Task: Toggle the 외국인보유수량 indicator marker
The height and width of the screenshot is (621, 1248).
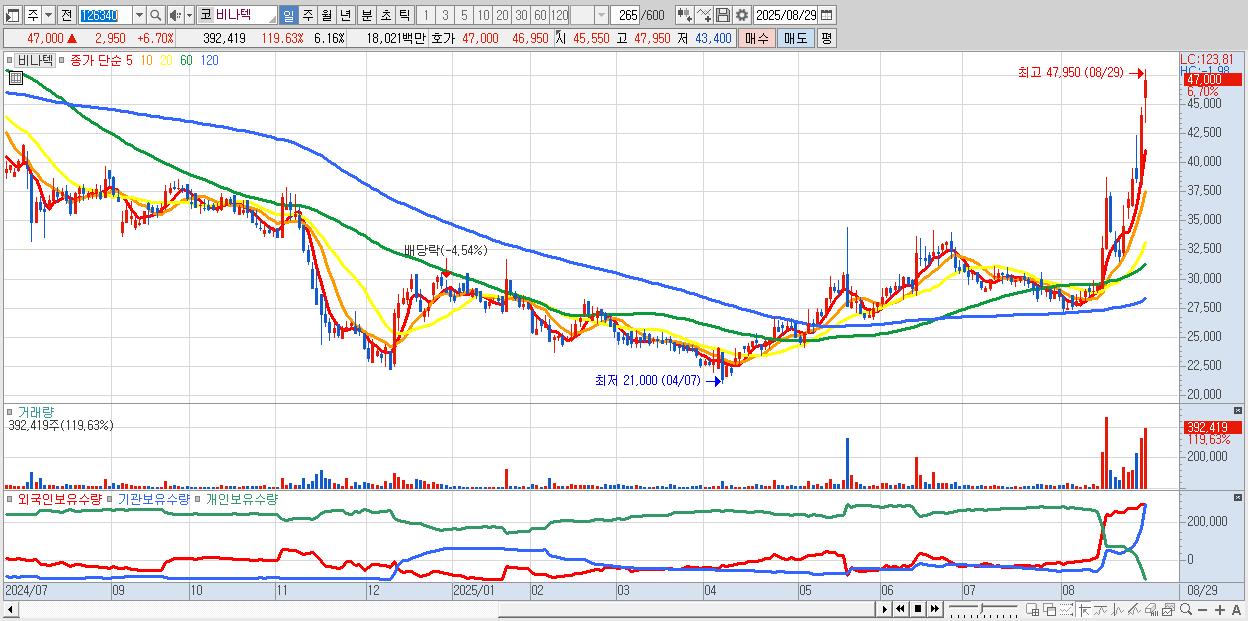Action: pyautogui.click(x=10, y=499)
